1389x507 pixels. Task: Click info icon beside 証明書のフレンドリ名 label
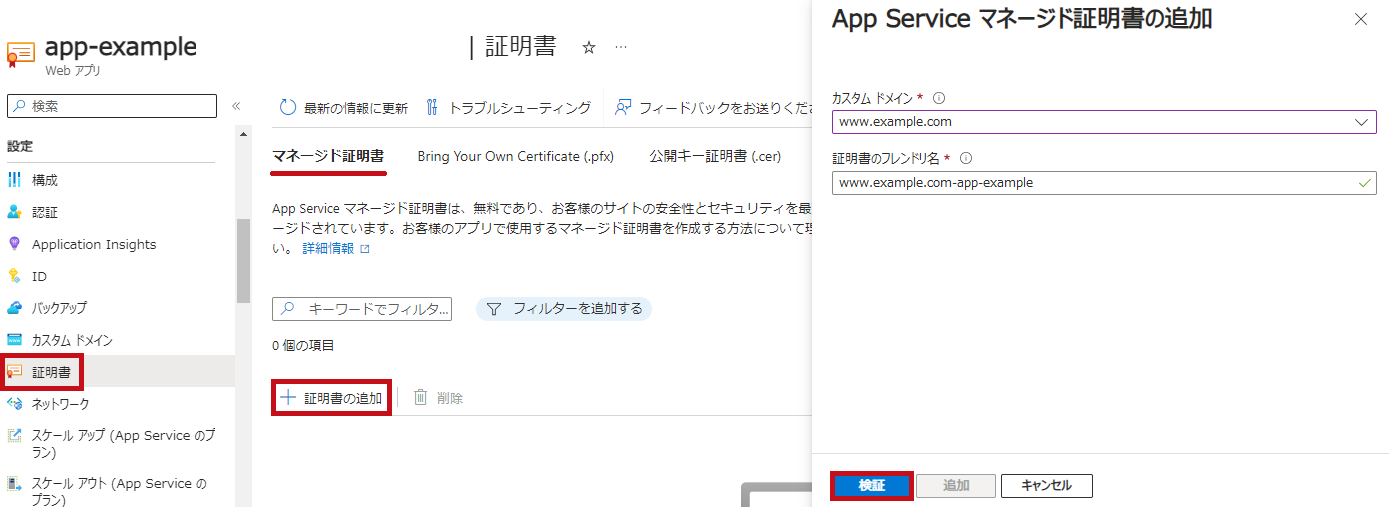pyautogui.click(x=966, y=158)
